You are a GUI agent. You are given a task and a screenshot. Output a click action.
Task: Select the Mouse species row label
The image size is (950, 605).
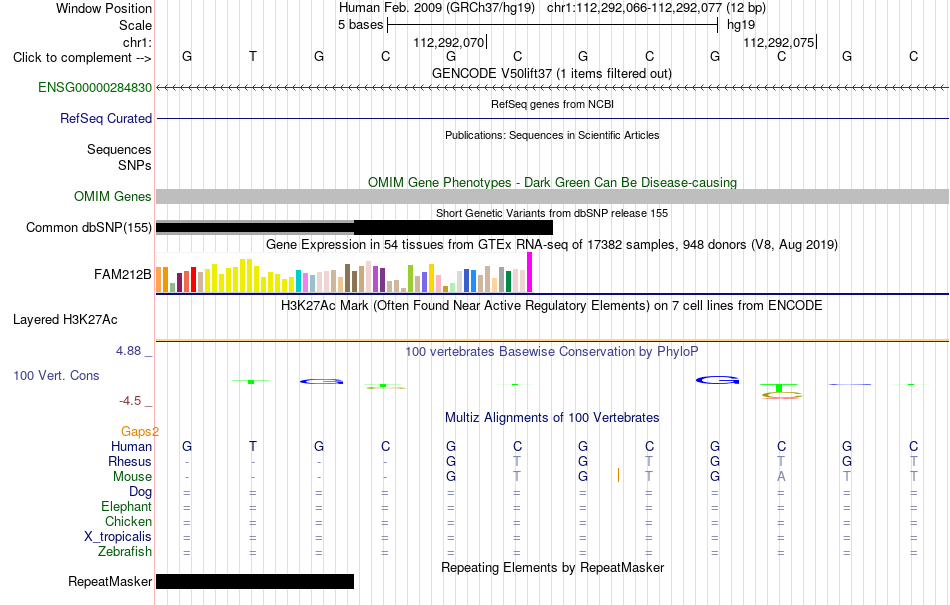coord(132,477)
